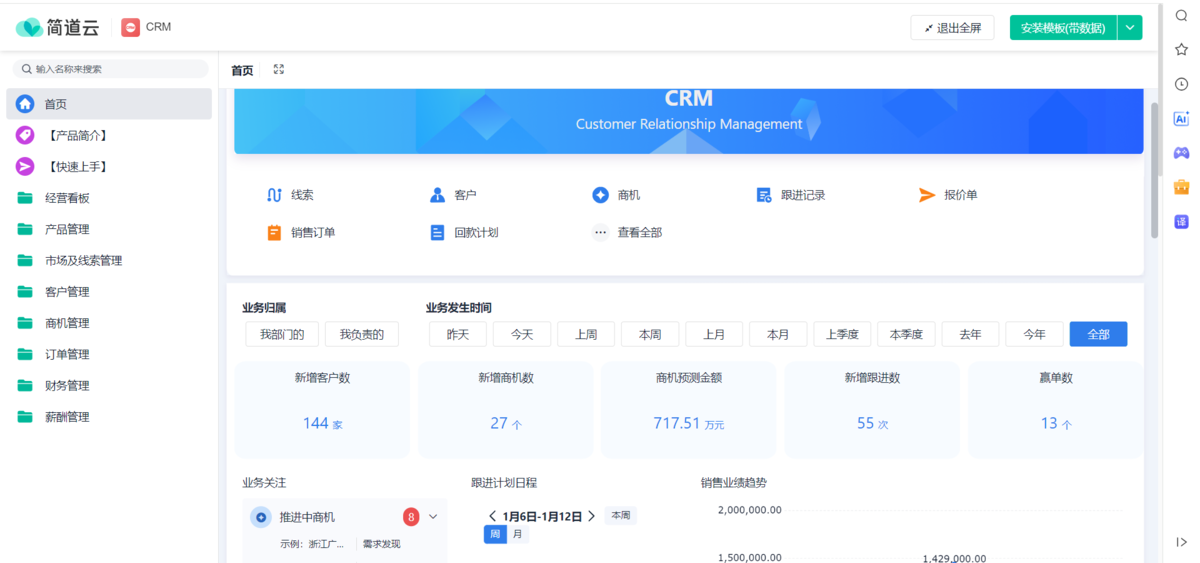Switch to the 首页 tab
This screenshot has height=563, width=1200.
tap(242, 70)
